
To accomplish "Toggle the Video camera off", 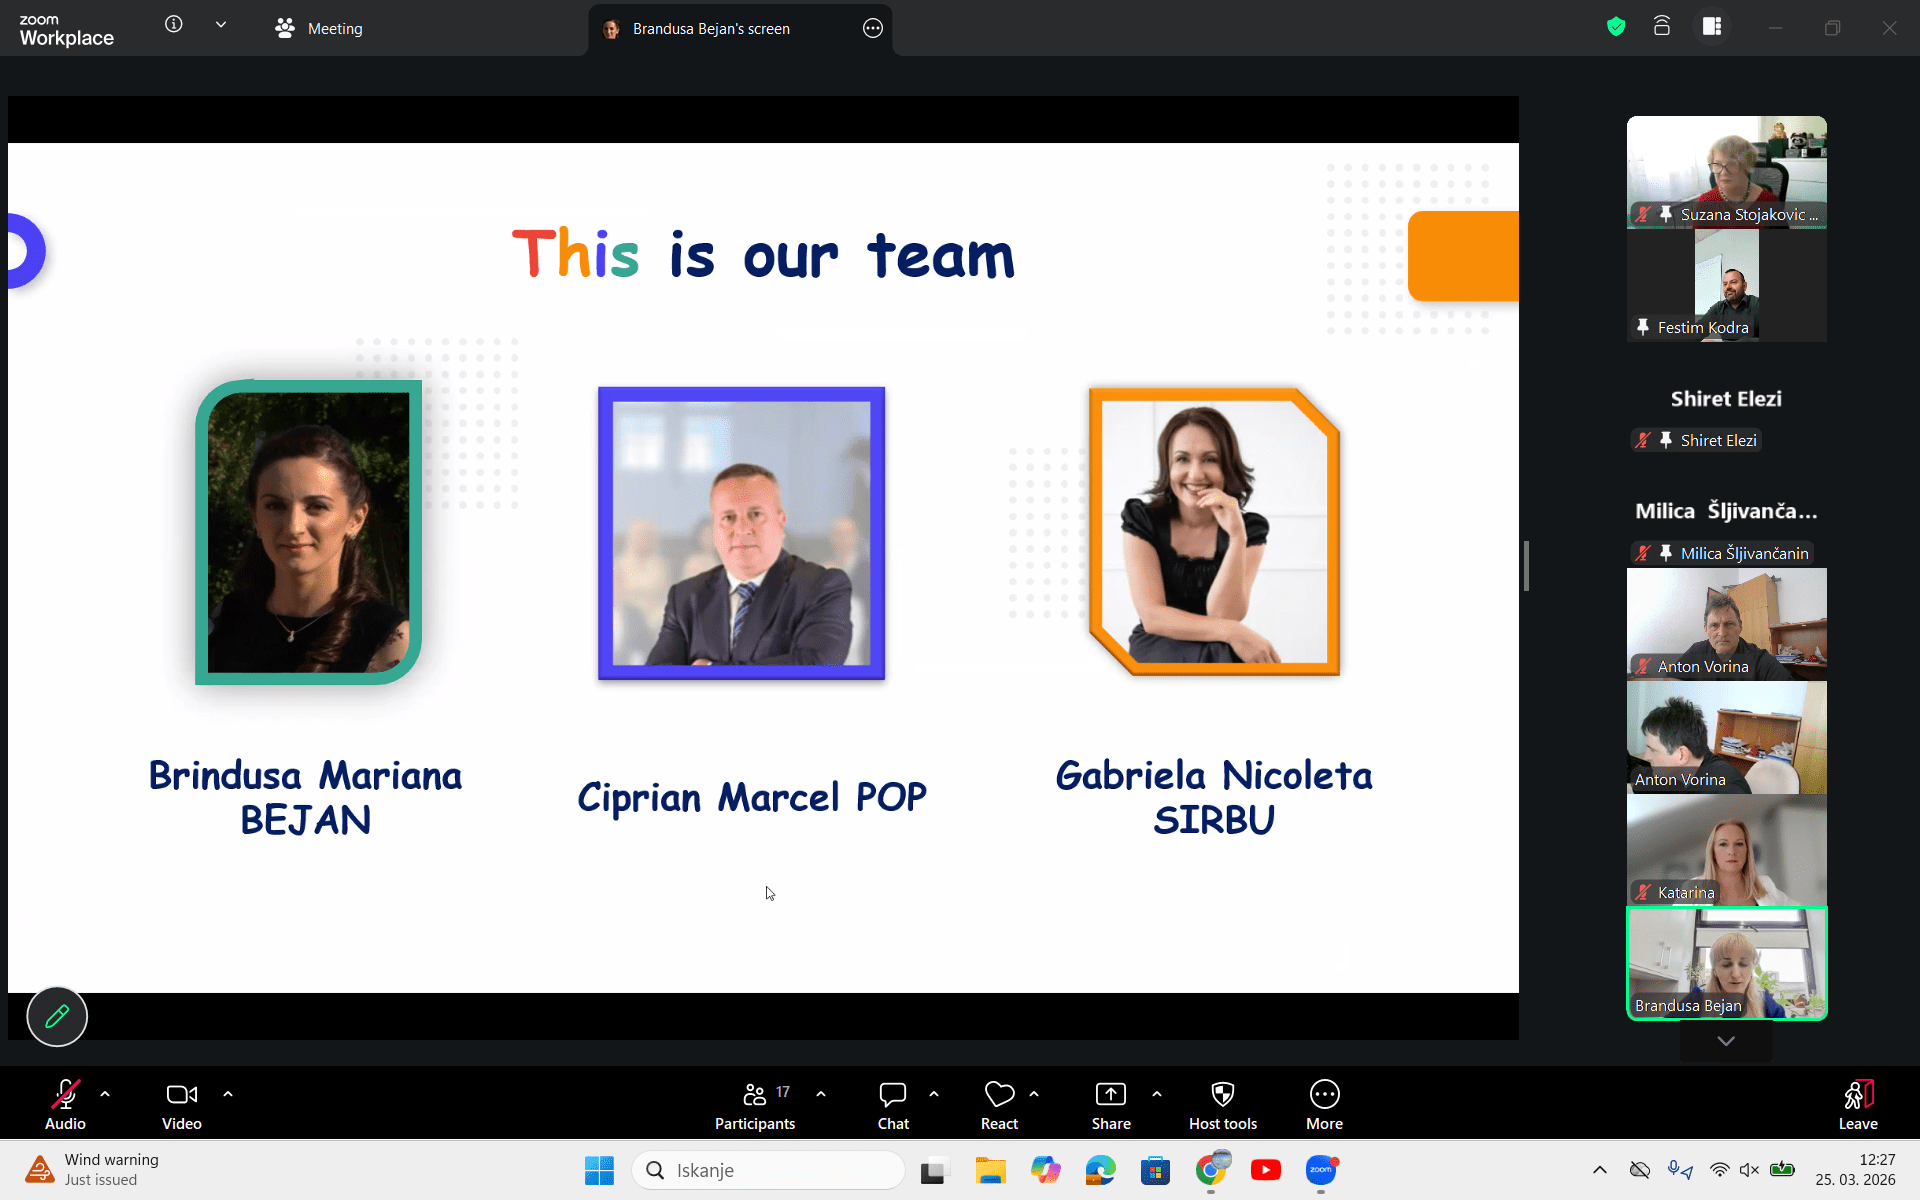I will point(181,1105).
